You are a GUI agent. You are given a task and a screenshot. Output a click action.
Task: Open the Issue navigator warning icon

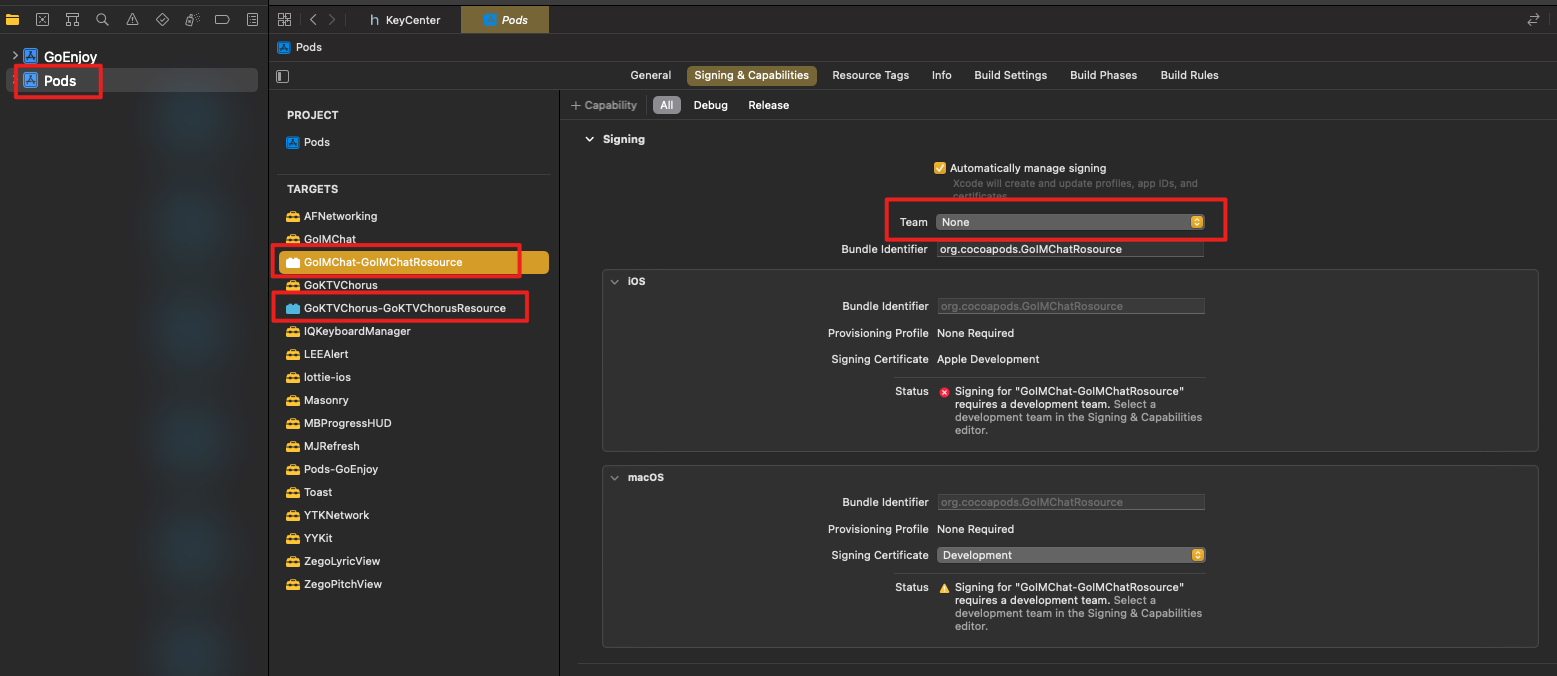132,20
